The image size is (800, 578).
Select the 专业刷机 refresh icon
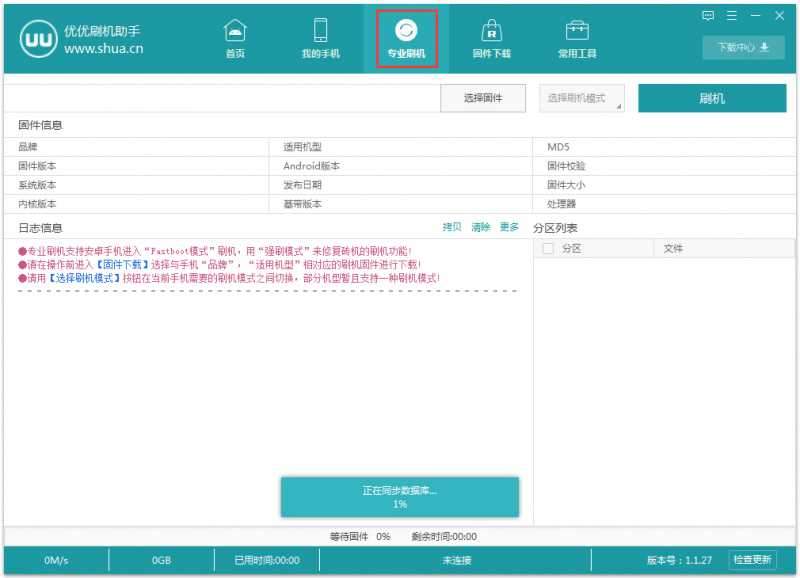coord(406,30)
